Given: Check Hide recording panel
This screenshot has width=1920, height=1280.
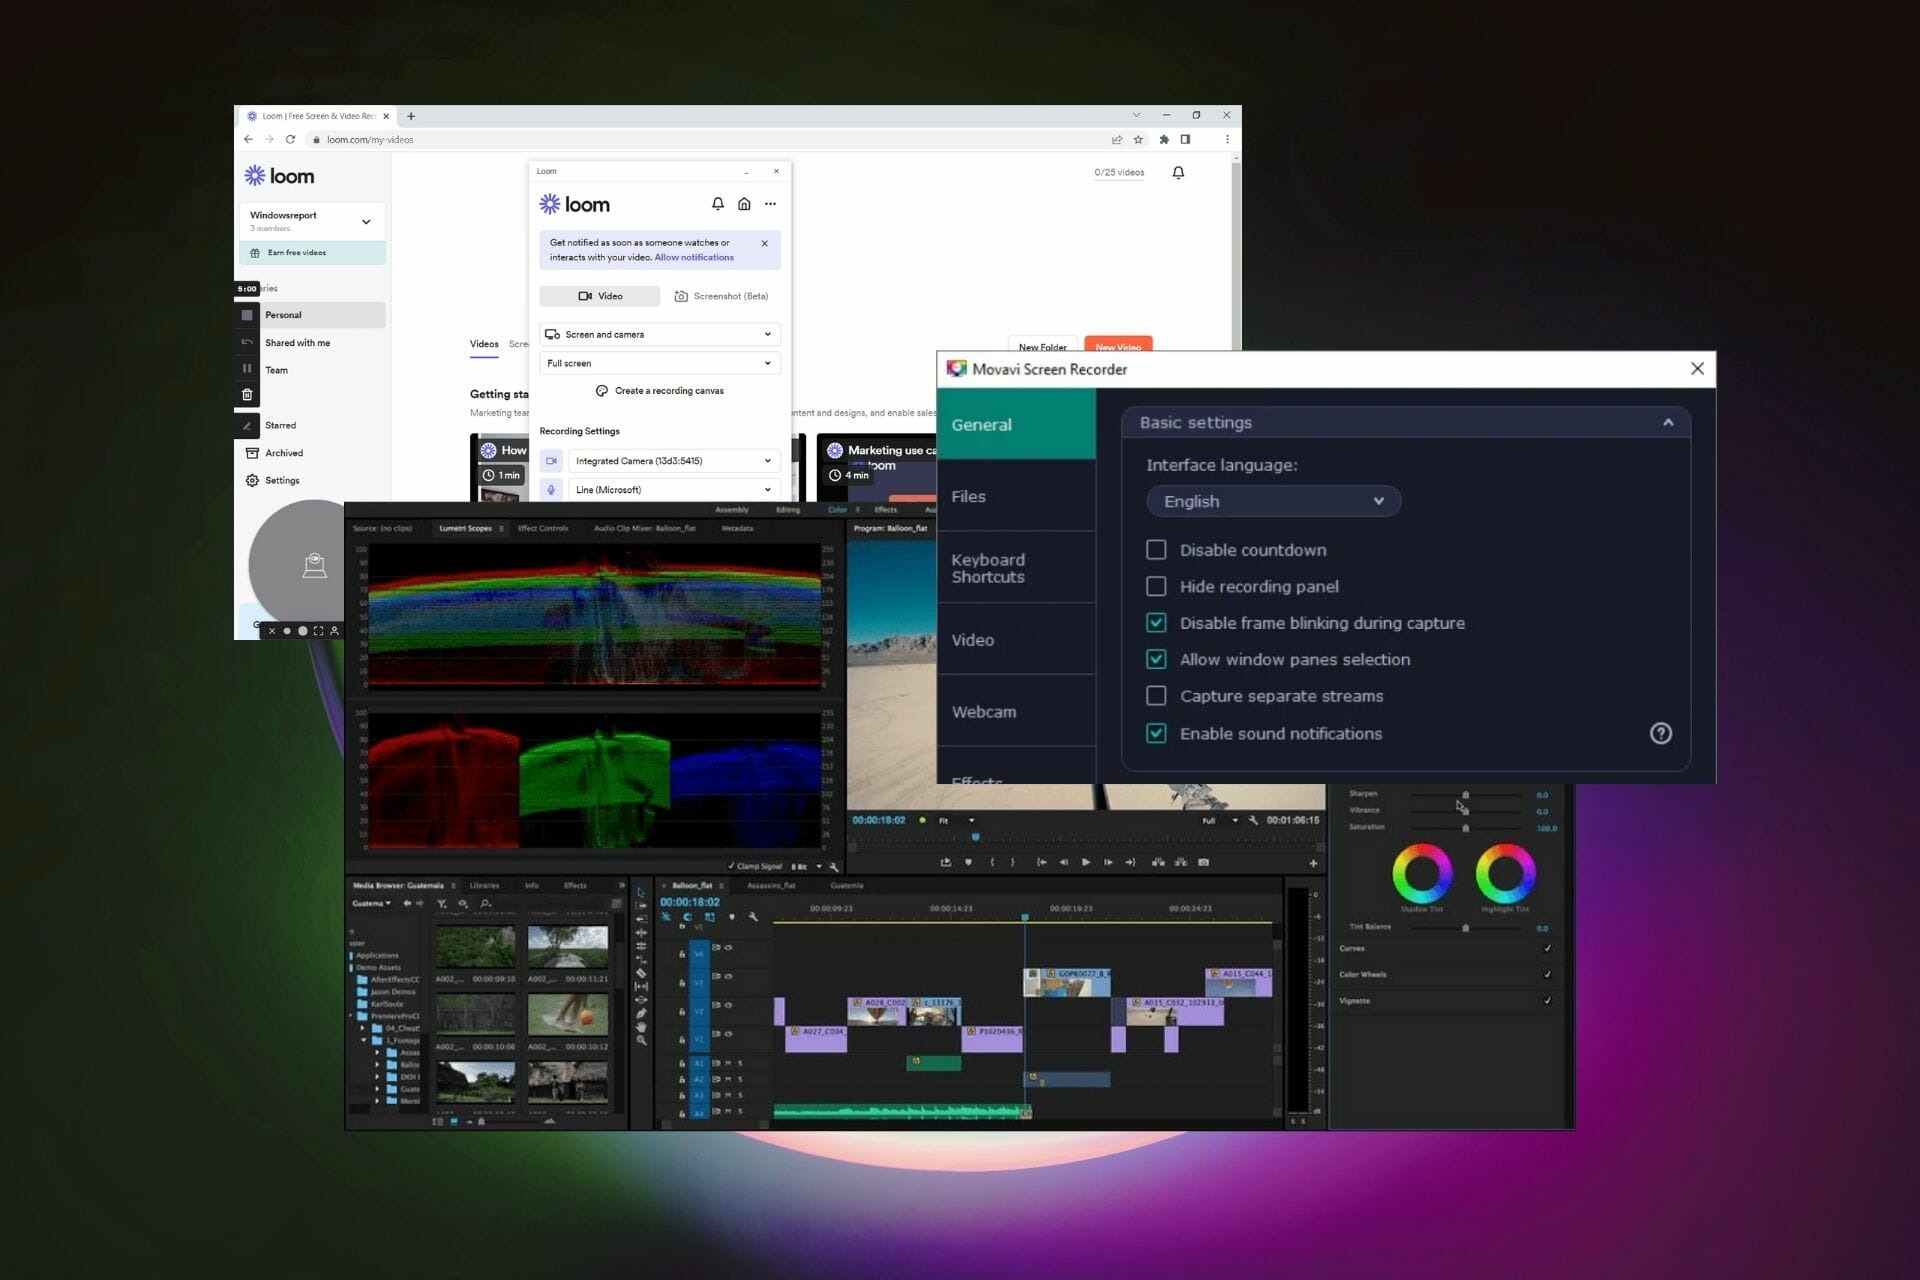Looking at the screenshot, I should [x=1156, y=586].
